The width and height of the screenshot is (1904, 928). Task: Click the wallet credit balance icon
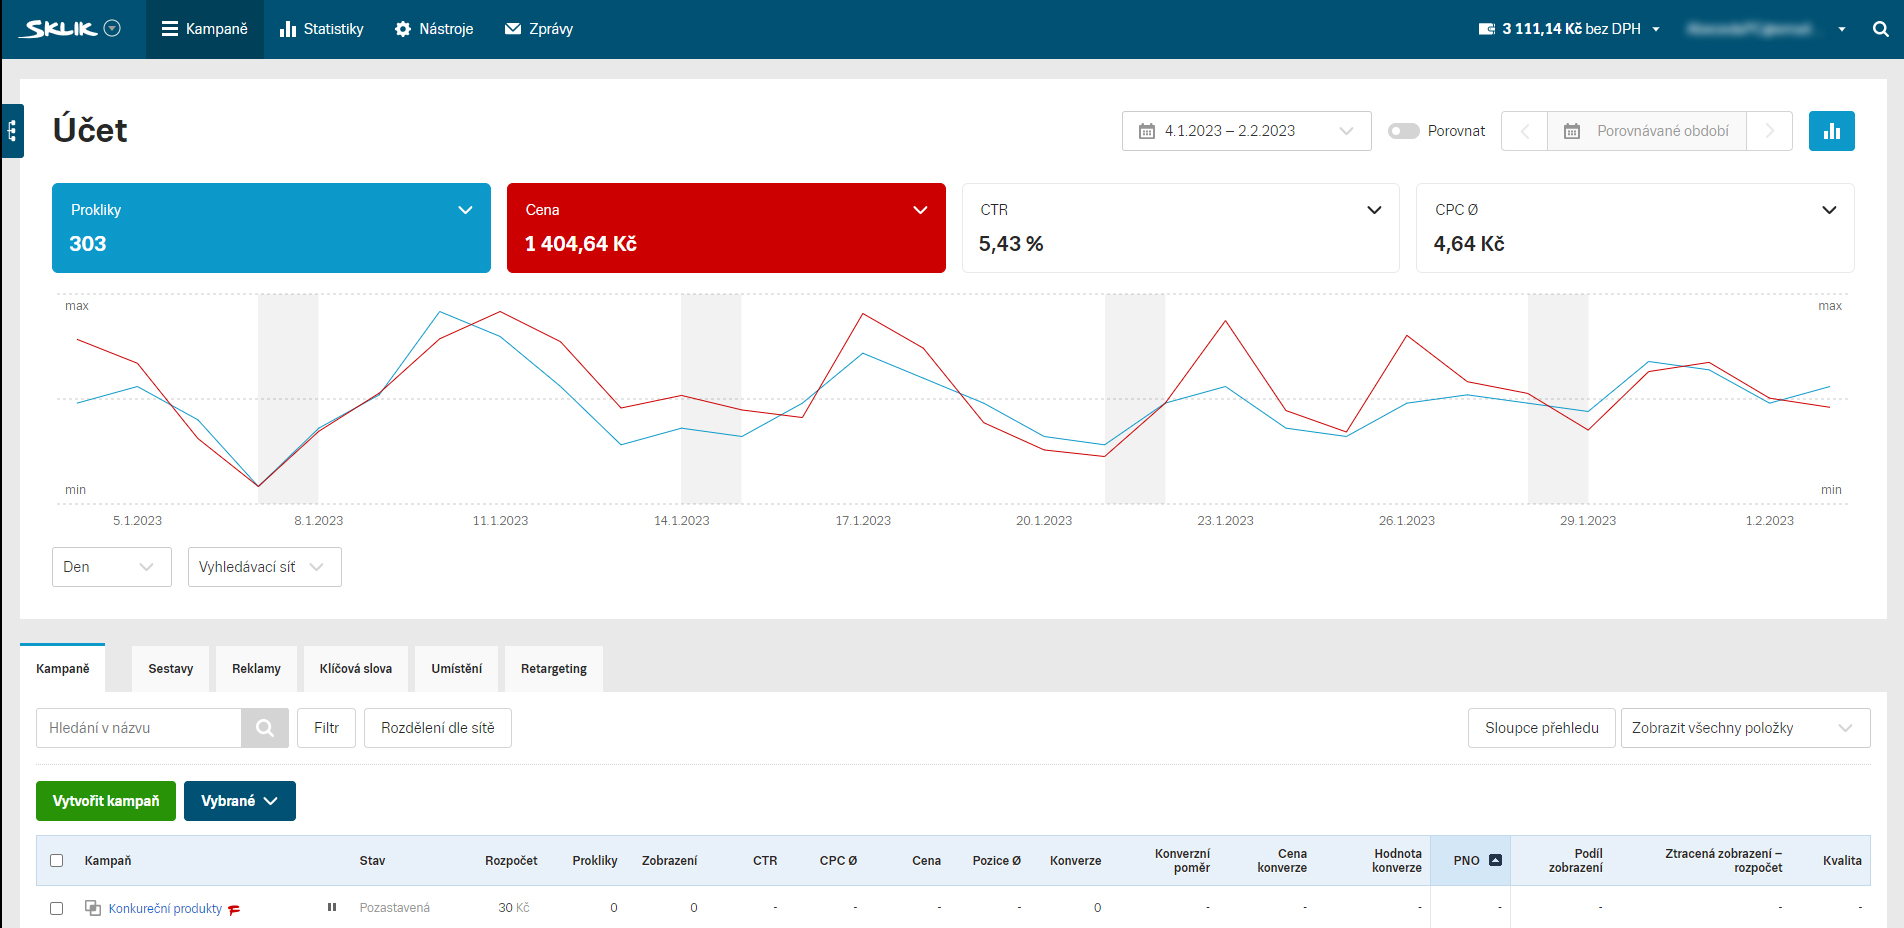1487,29
